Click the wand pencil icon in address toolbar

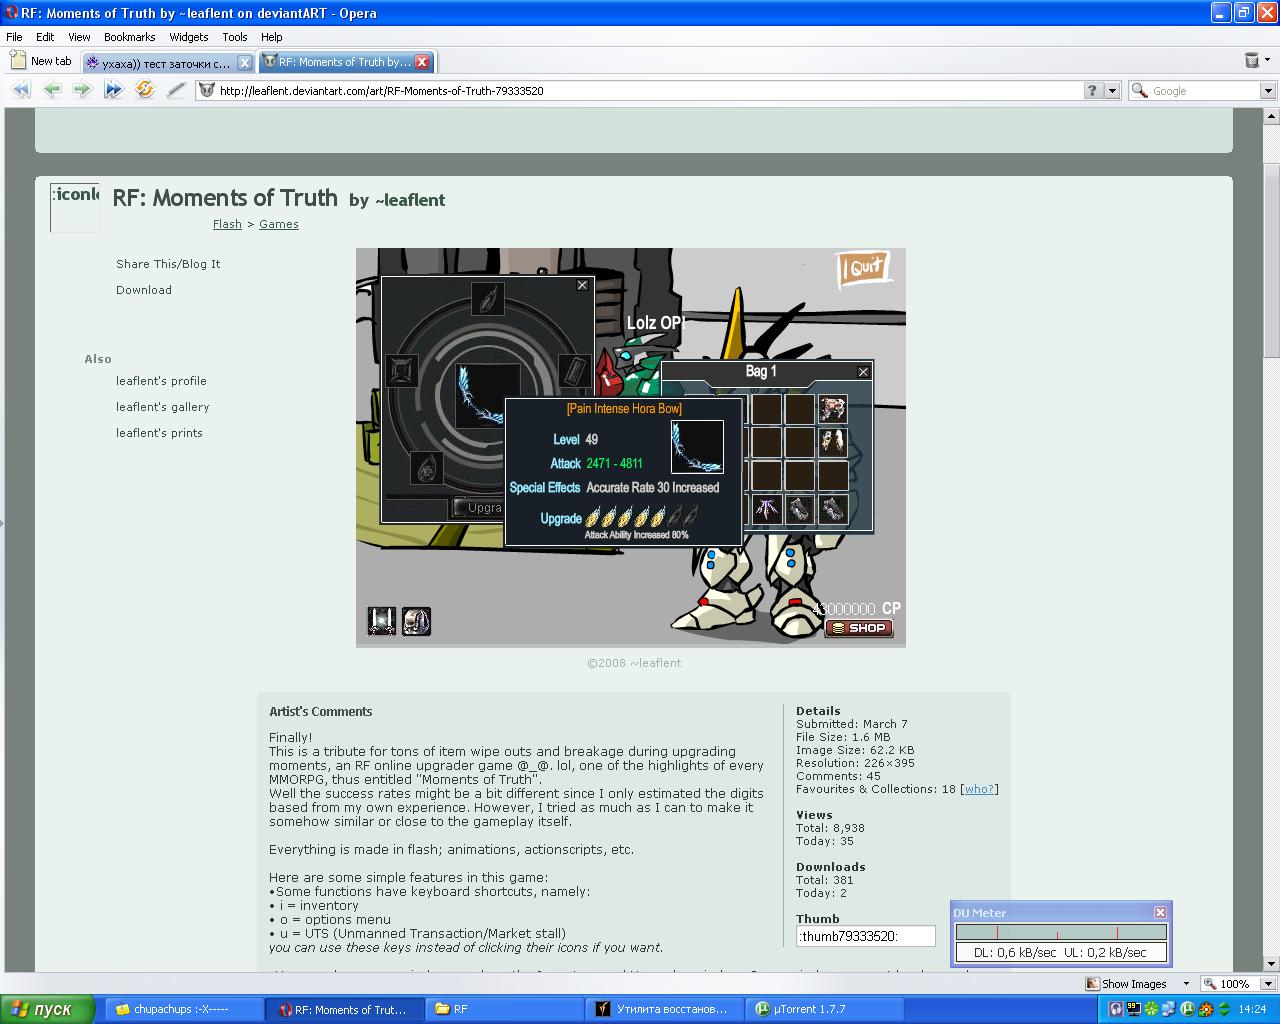click(176, 90)
